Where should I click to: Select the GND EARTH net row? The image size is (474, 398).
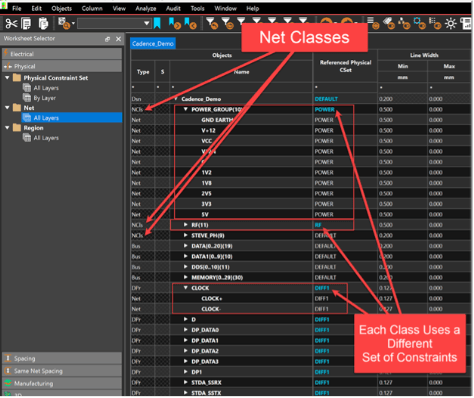[x=217, y=120]
